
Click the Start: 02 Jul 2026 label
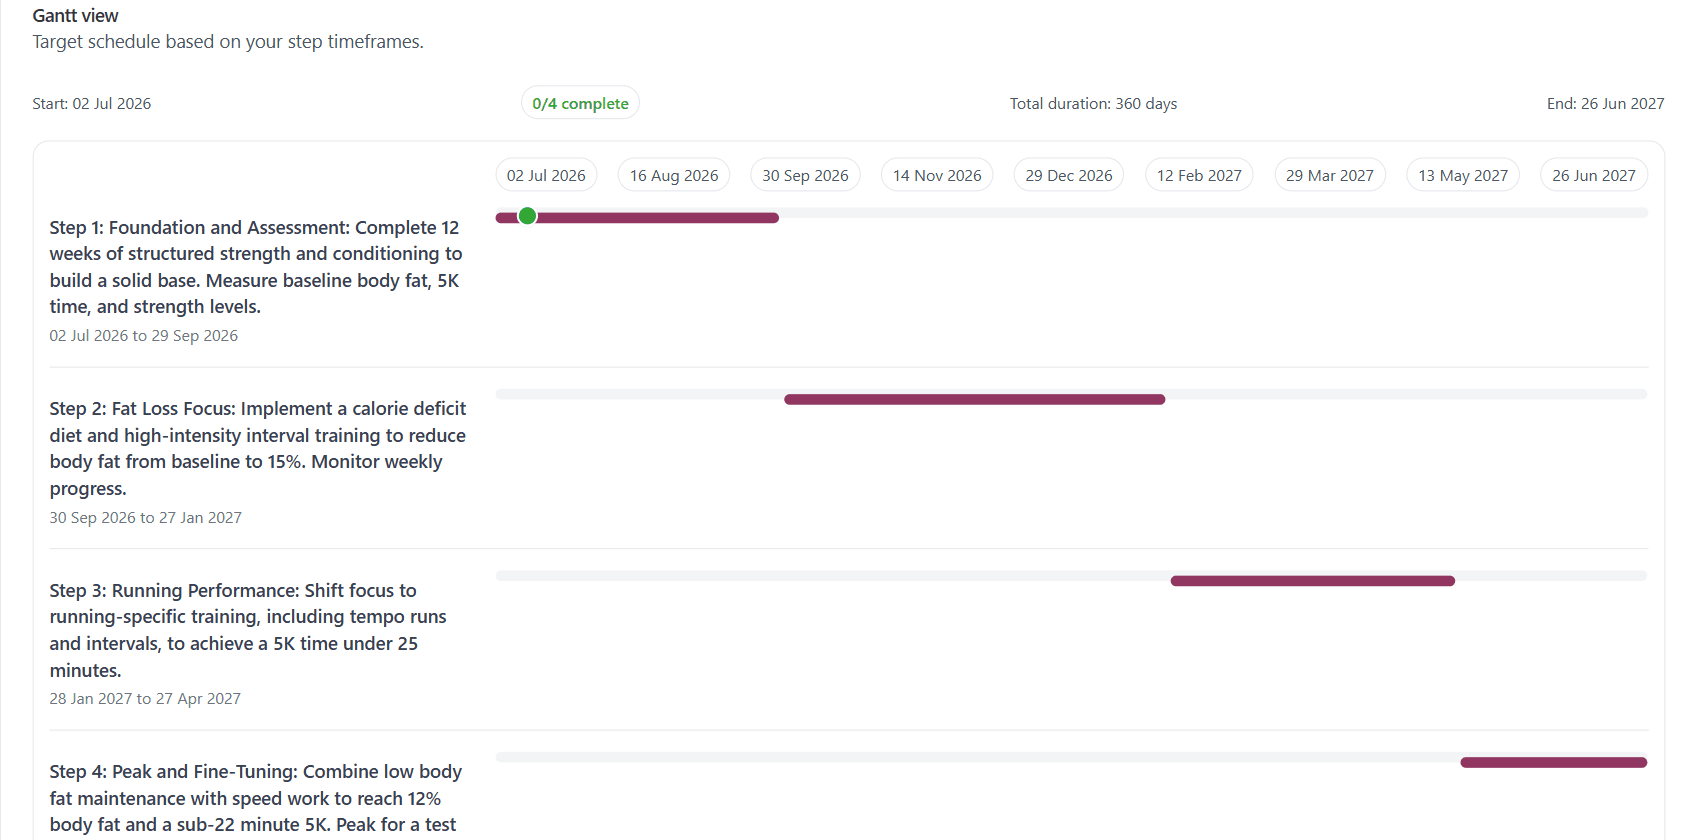(92, 104)
